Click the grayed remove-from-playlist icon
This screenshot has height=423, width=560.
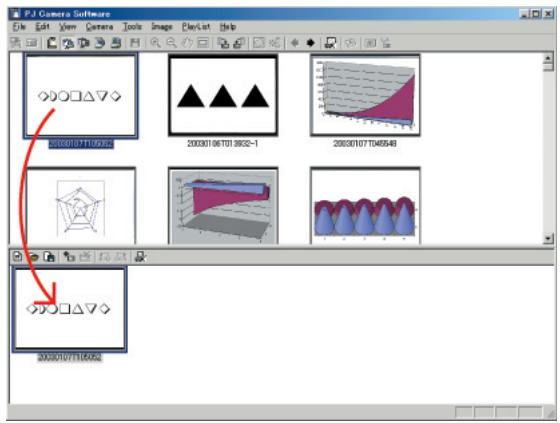click(x=85, y=257)
